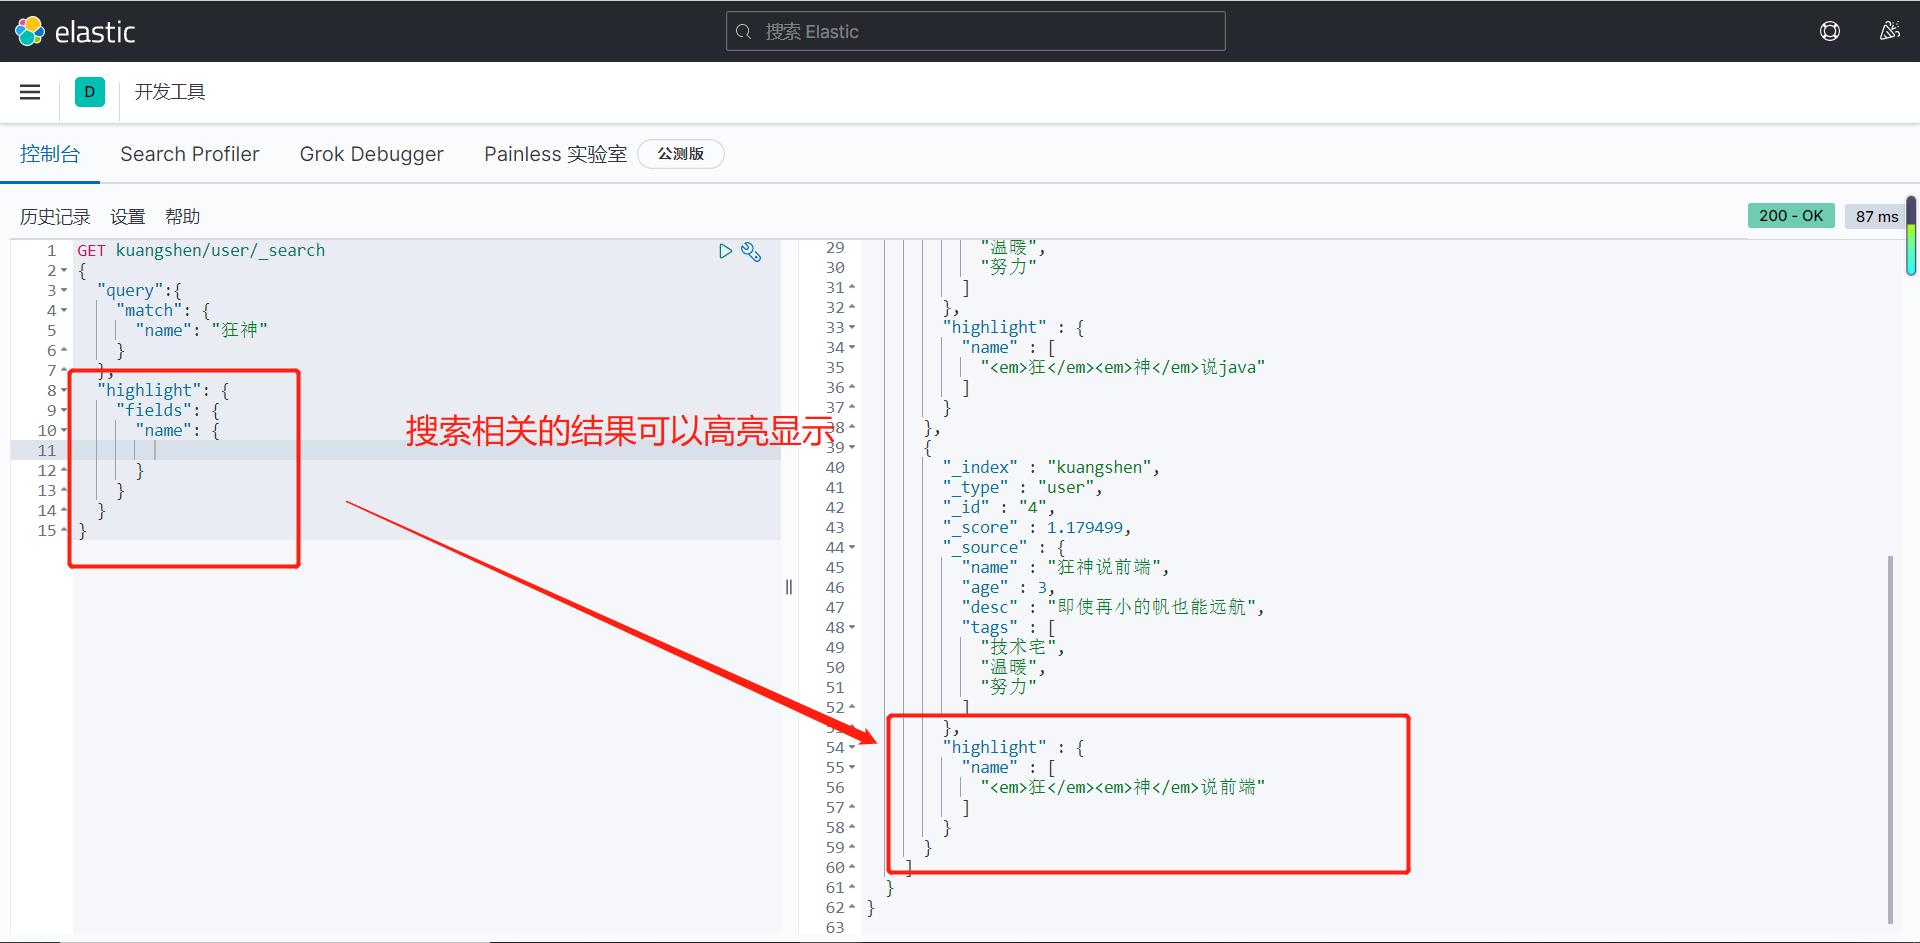
Task: Switch to the Grok Debugger tab
Action: pyautogui.click(x=372, y=154)
